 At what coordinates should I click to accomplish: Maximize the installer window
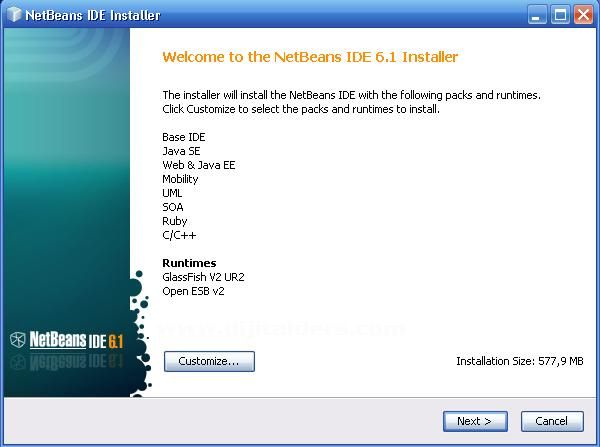pyautogui.click(x=560, y=15)
